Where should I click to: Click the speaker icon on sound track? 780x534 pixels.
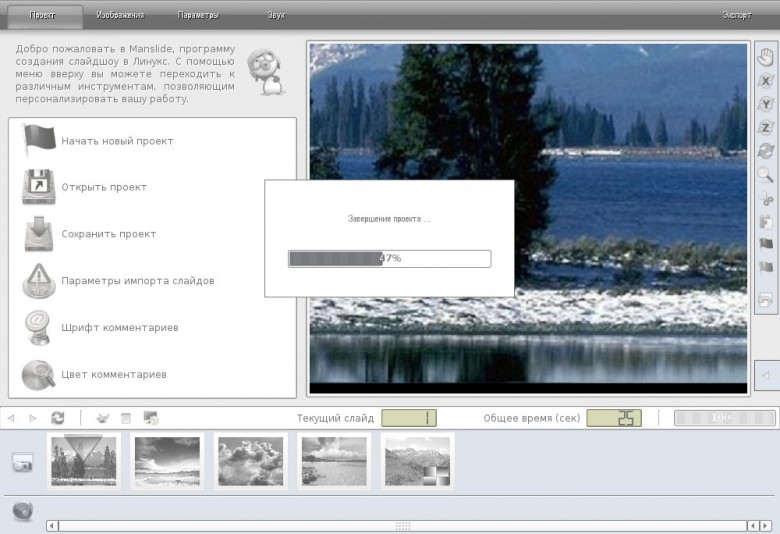click(x=22, y=511)
